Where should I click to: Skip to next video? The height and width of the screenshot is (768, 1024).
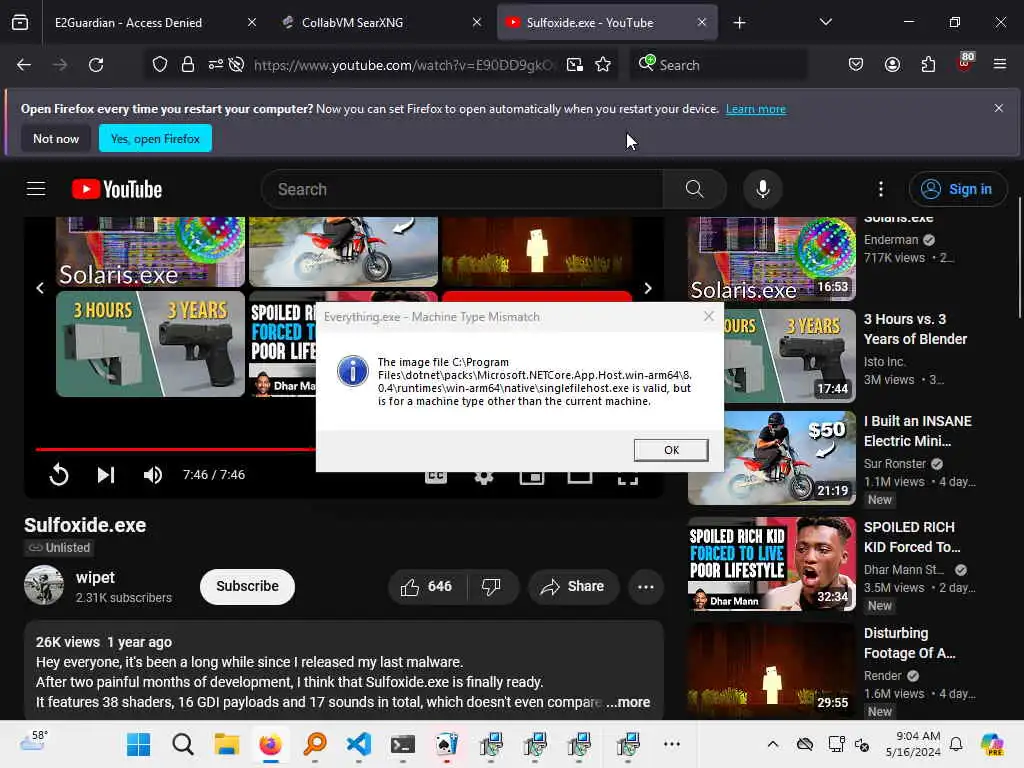click(x=106, y=475)
